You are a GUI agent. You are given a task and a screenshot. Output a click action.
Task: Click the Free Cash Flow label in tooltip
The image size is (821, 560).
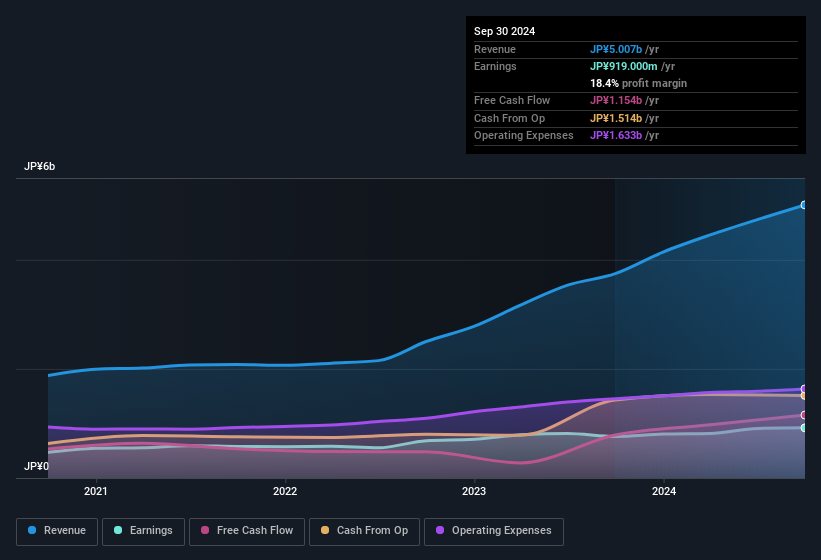[512, 100]
